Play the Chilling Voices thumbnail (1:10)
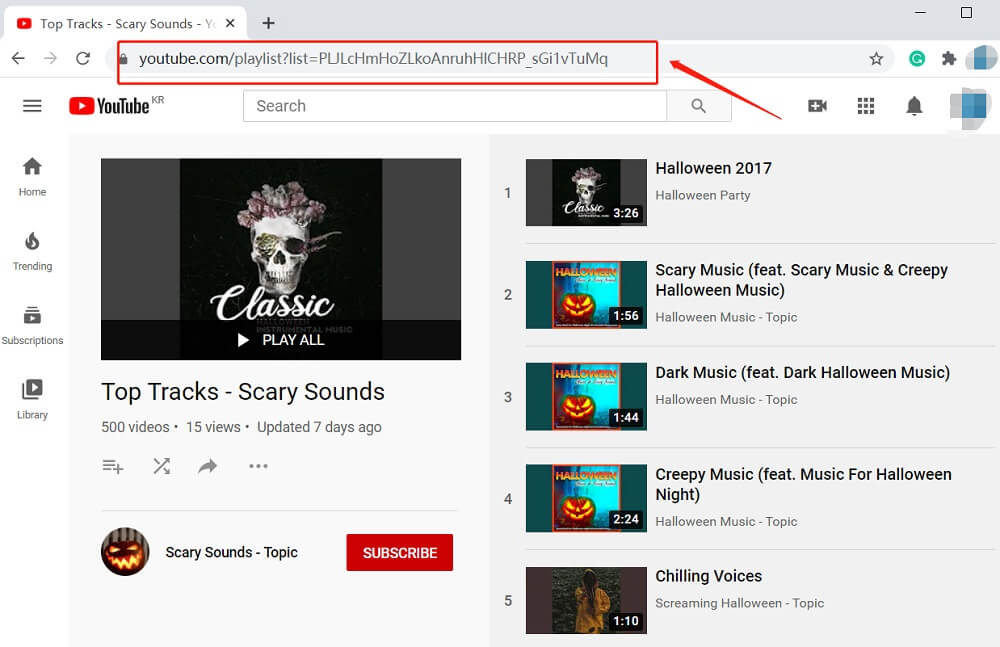 (586, 600)
